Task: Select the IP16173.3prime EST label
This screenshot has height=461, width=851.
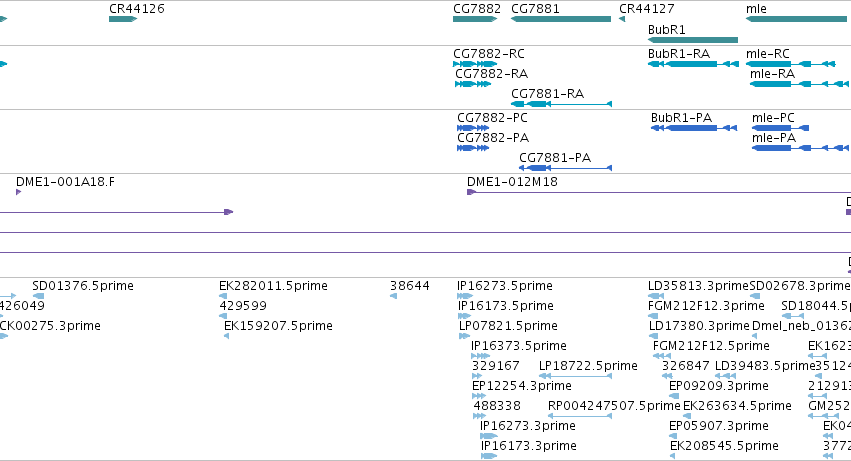Action: tap(529, 447)
